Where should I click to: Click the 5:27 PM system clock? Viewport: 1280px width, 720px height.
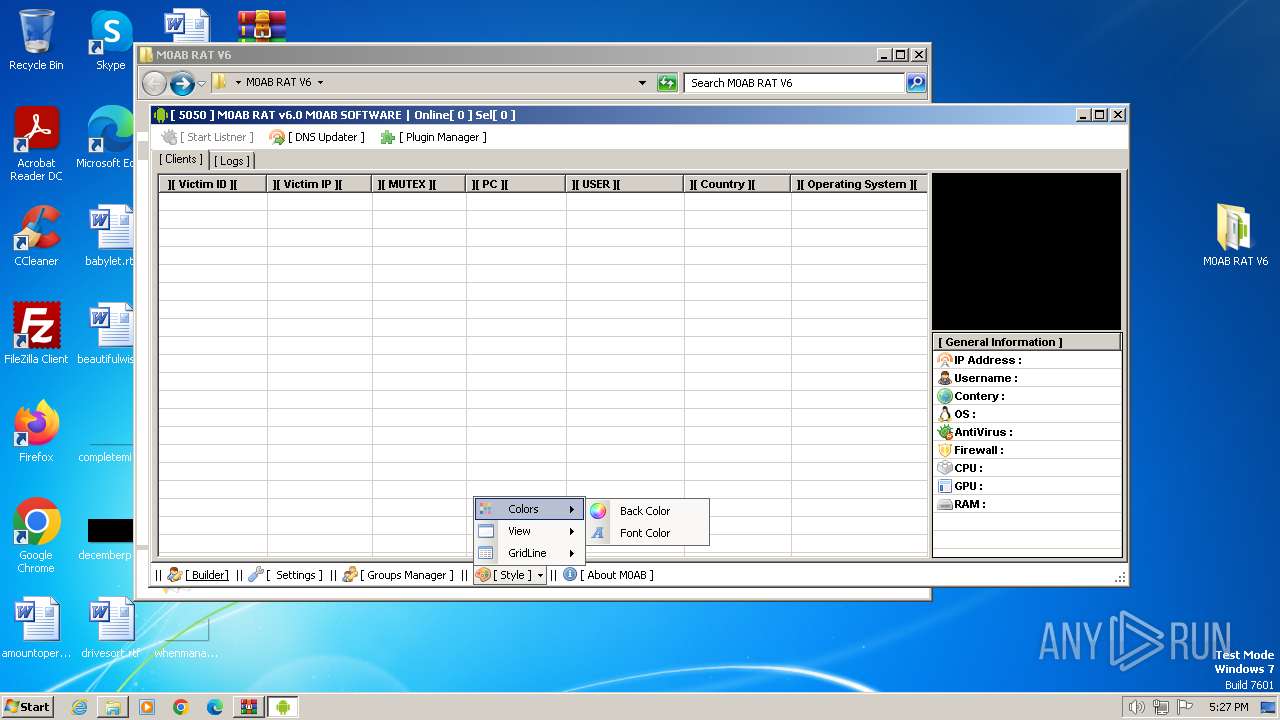tap(1228, 707)
